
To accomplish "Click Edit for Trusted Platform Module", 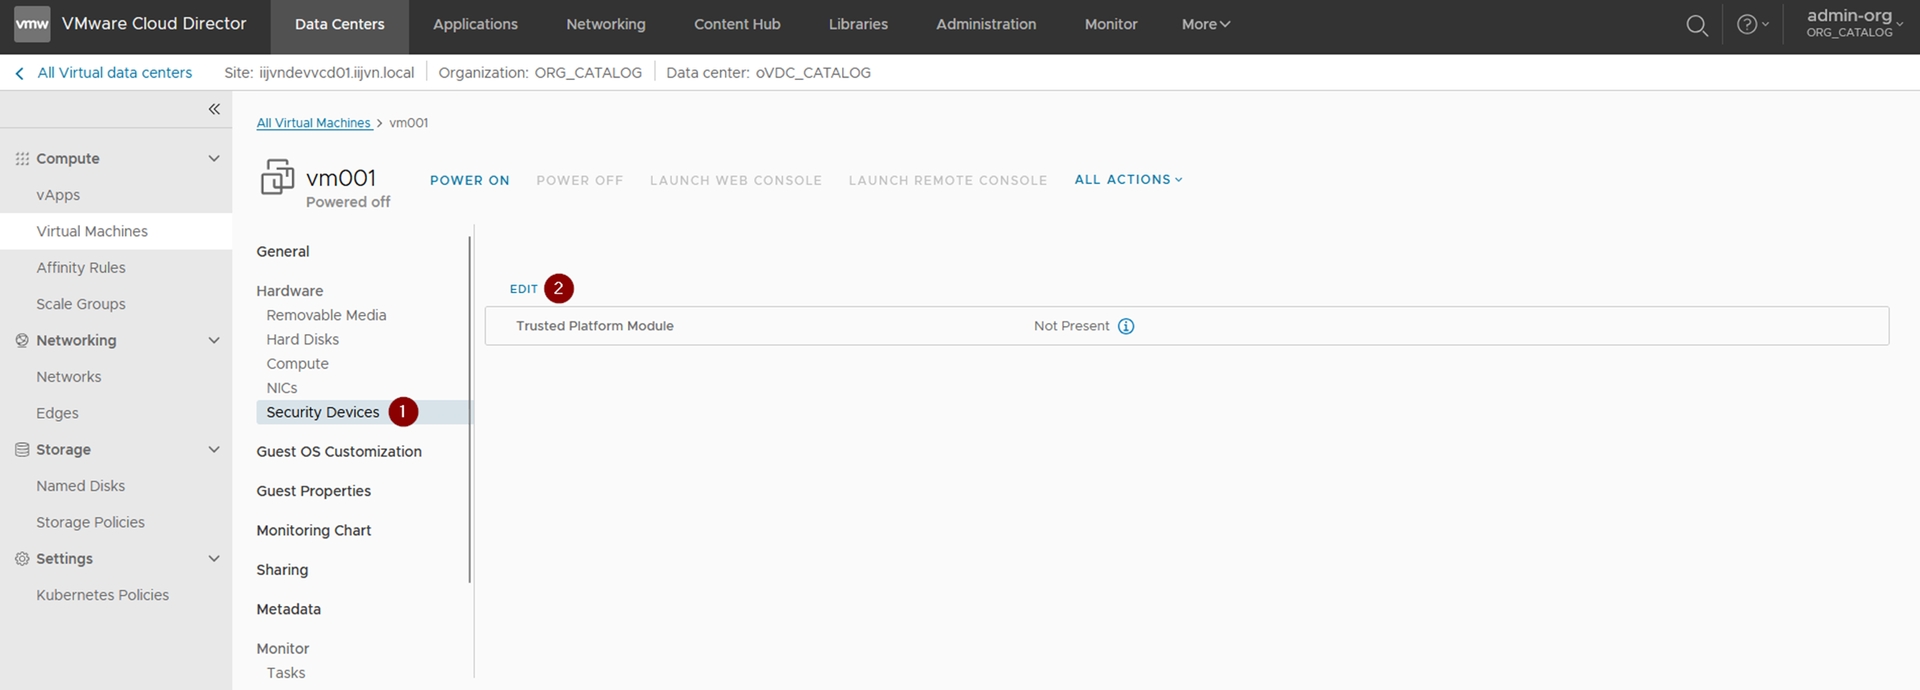I will pyautogui.click(x=523, y=289).
